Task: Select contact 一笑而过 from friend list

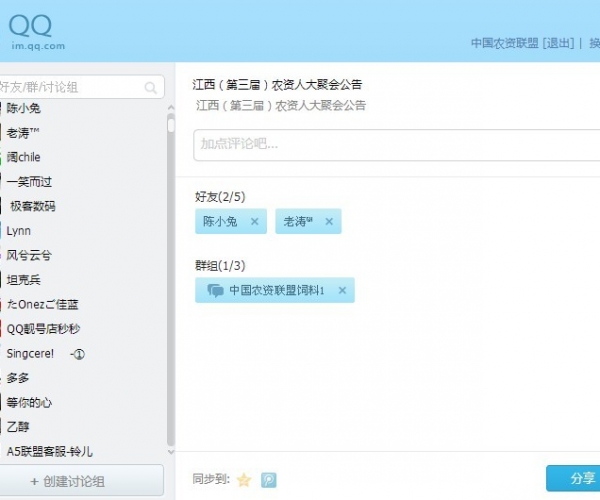Action: click(x=30, y=181)
